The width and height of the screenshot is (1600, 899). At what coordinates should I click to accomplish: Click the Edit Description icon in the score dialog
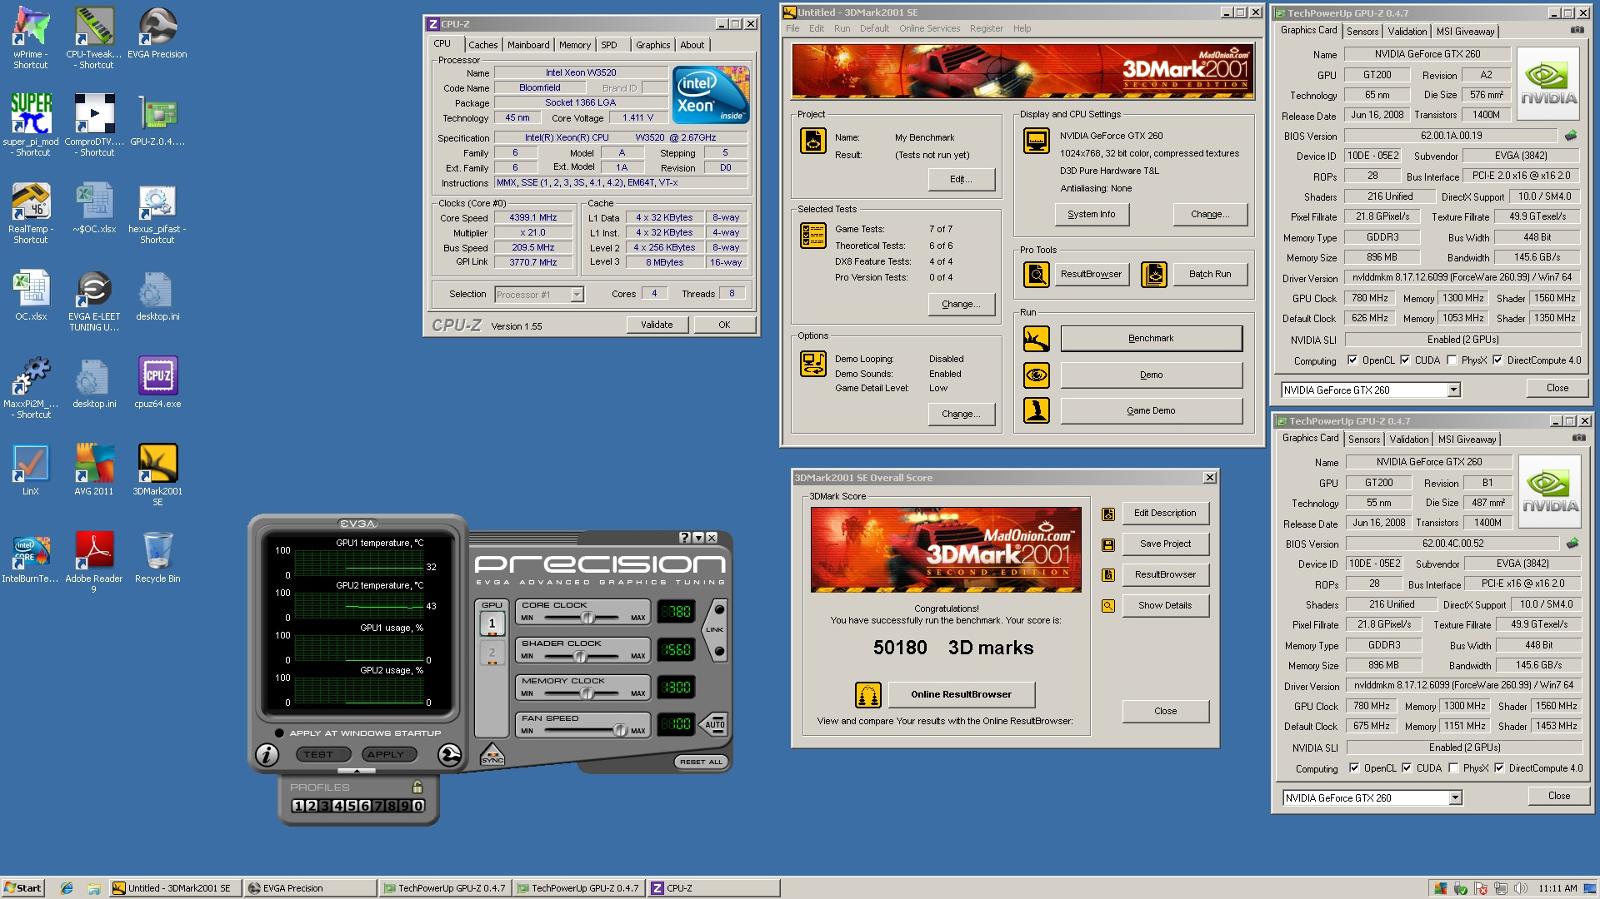[1108, 514]
